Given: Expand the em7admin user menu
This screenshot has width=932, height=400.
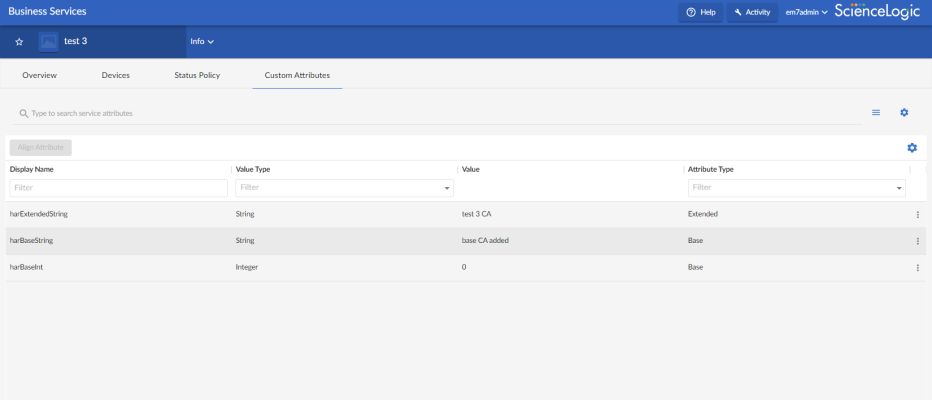Looking at the screenshot, I should 806,12.
